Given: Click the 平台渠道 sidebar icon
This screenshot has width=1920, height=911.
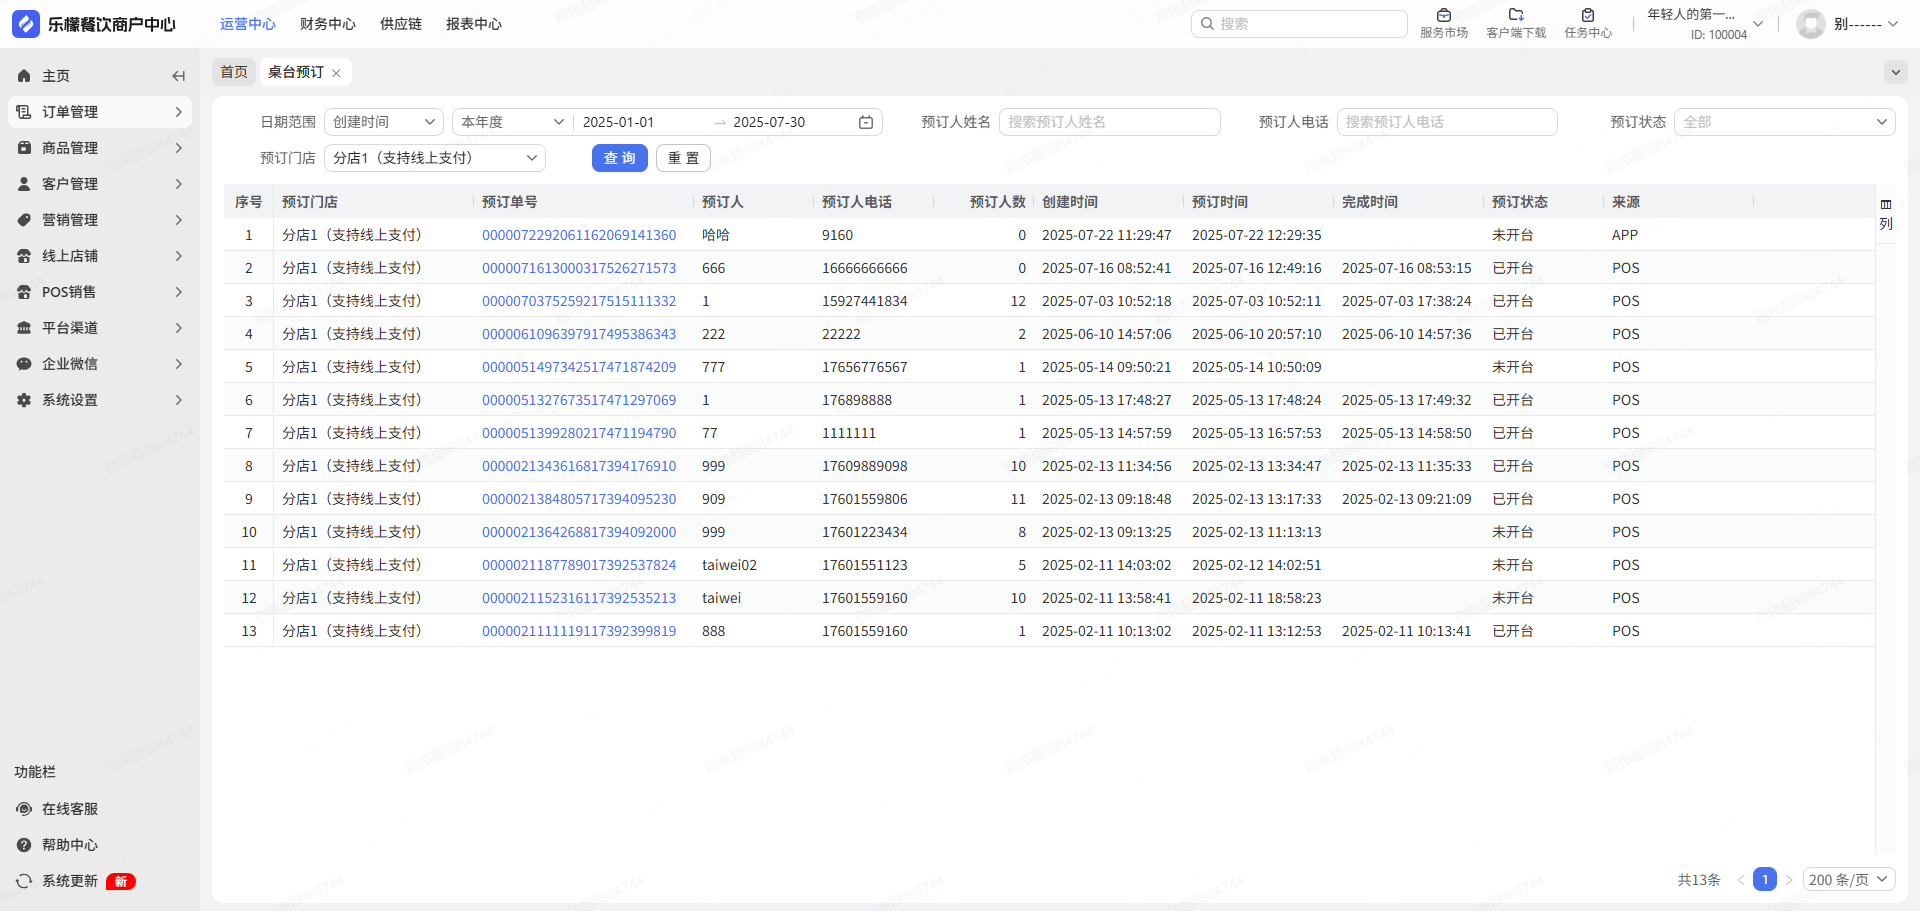Looking at the screenshot, I should [24, 328].
